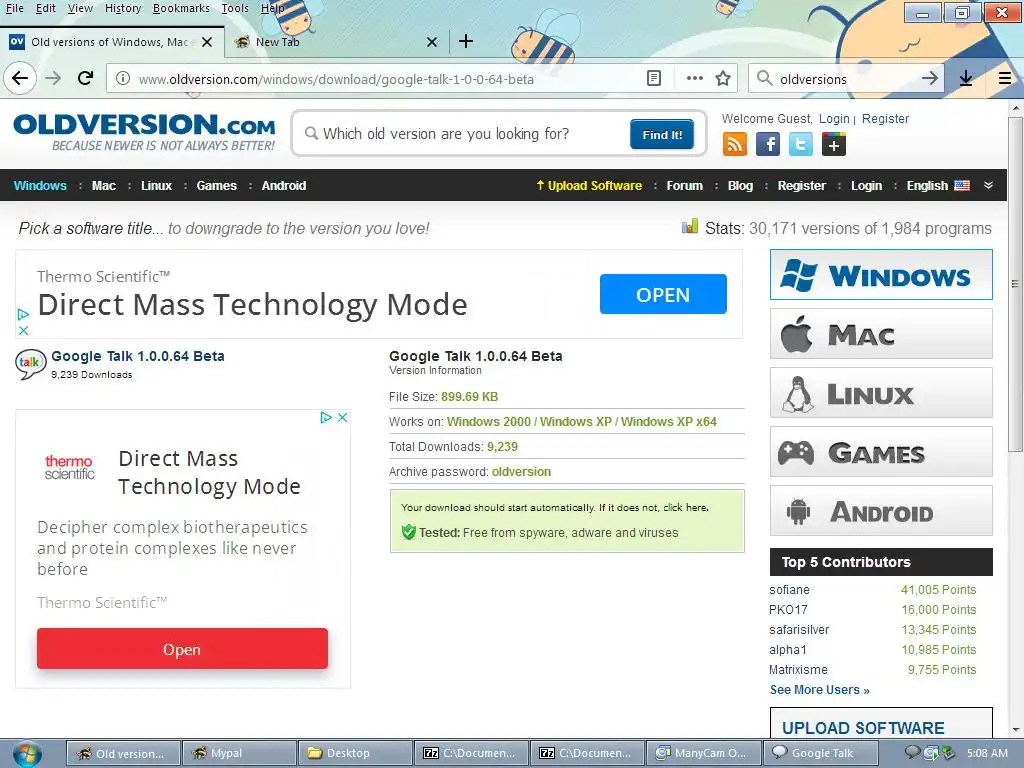Open the English language selector
This screenshot has height=768, width=1024.
pos(938,185)
